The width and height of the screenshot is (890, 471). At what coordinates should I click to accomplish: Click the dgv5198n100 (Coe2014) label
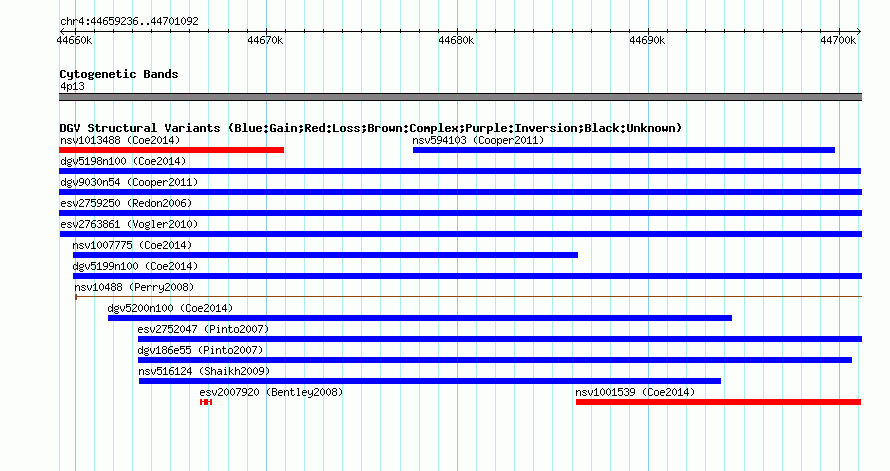click(x=123, y=161)
